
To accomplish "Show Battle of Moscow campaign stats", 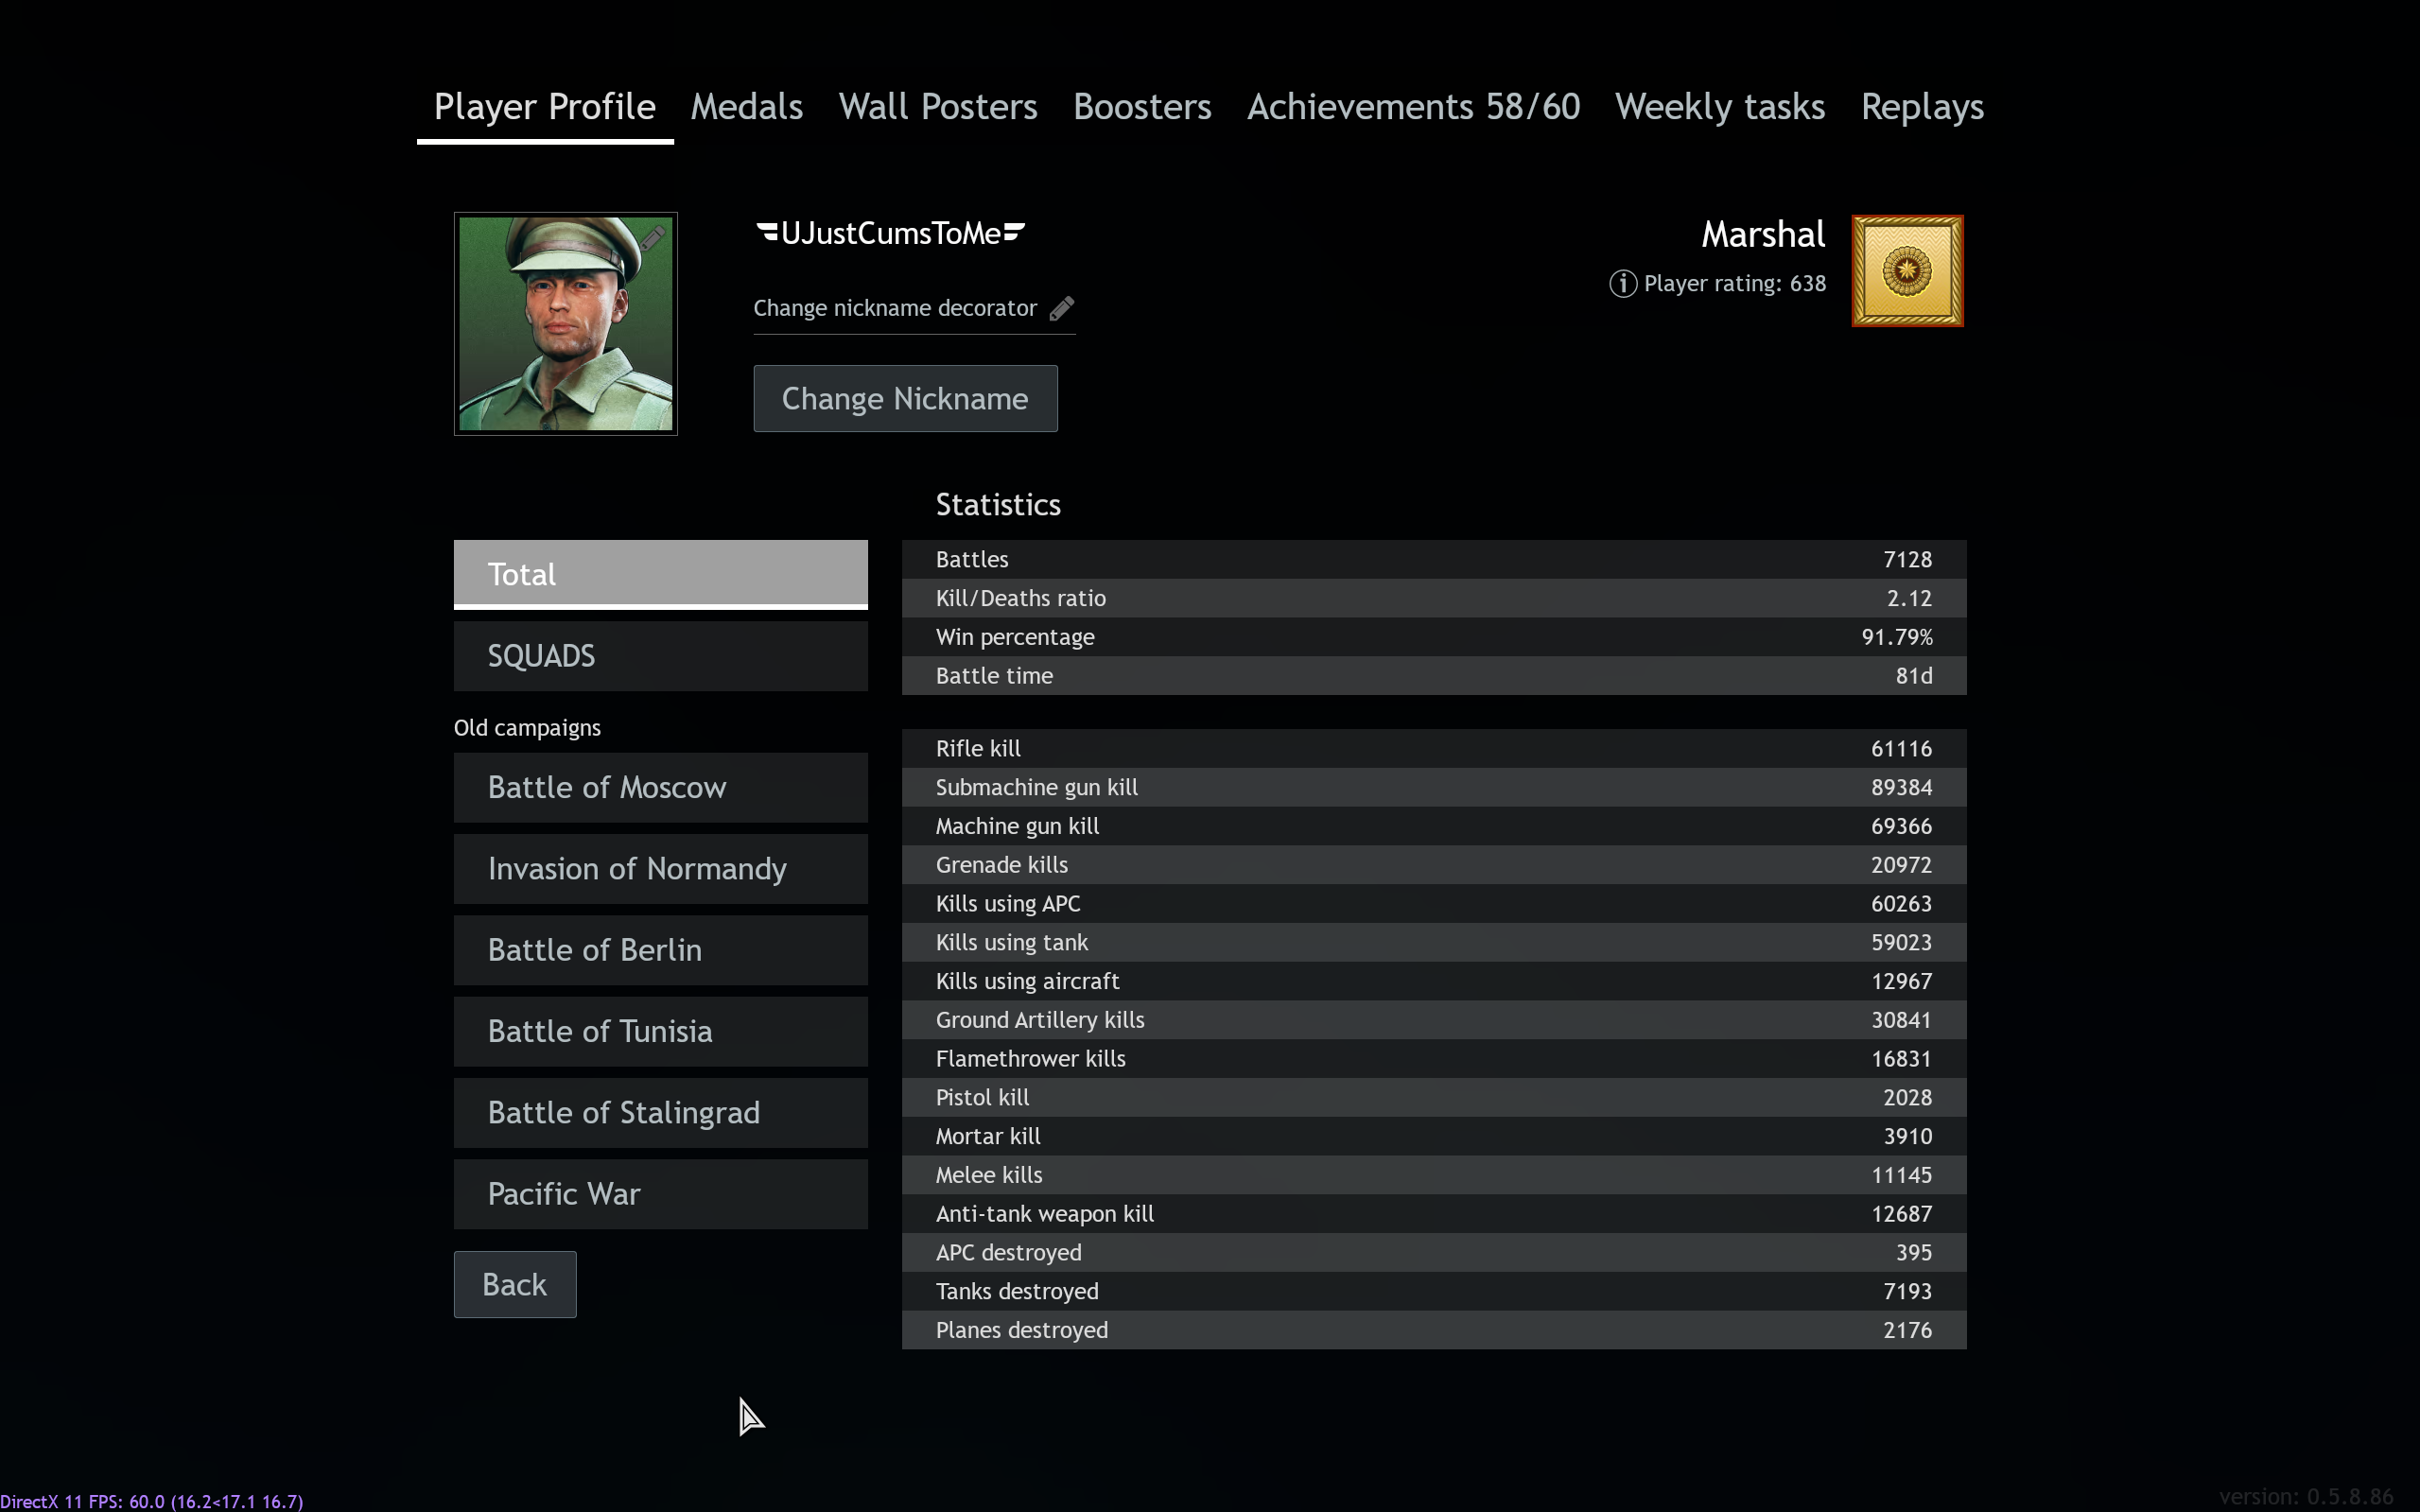I will pos(660,787).
